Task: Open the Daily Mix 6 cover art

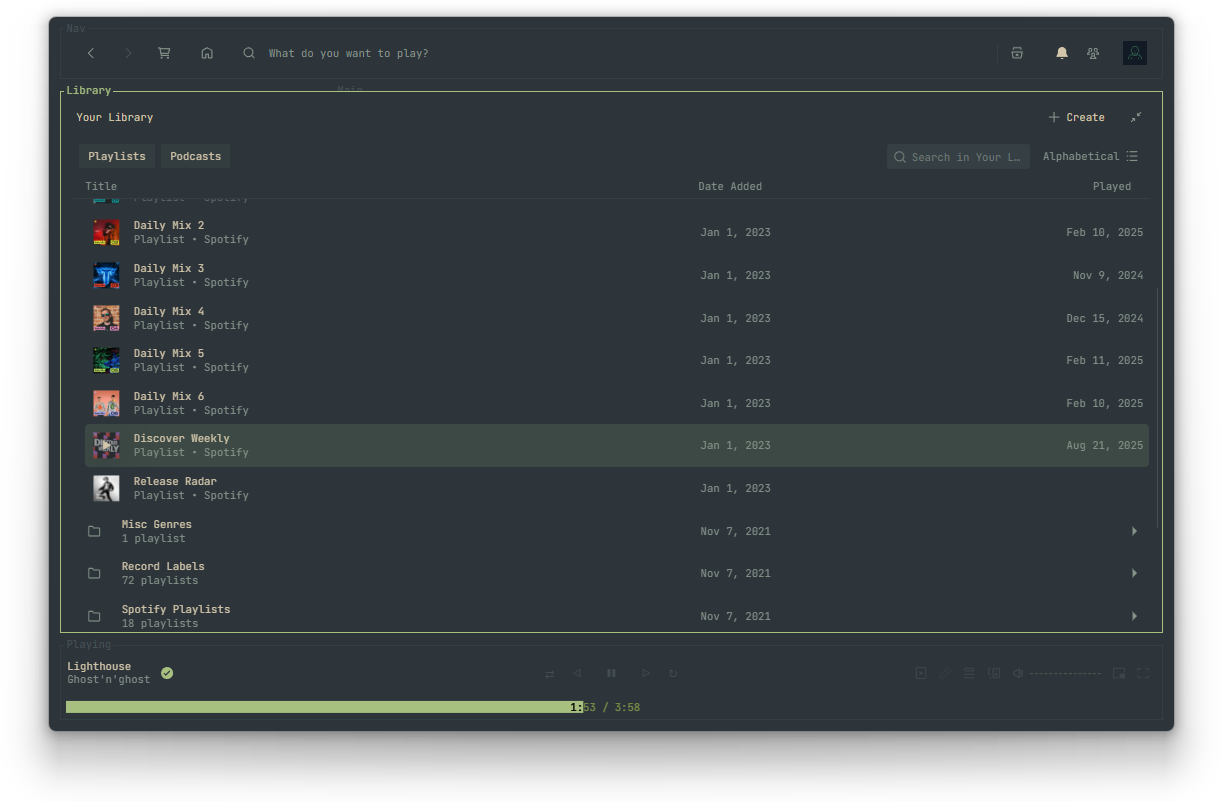Action: [106, 403]
